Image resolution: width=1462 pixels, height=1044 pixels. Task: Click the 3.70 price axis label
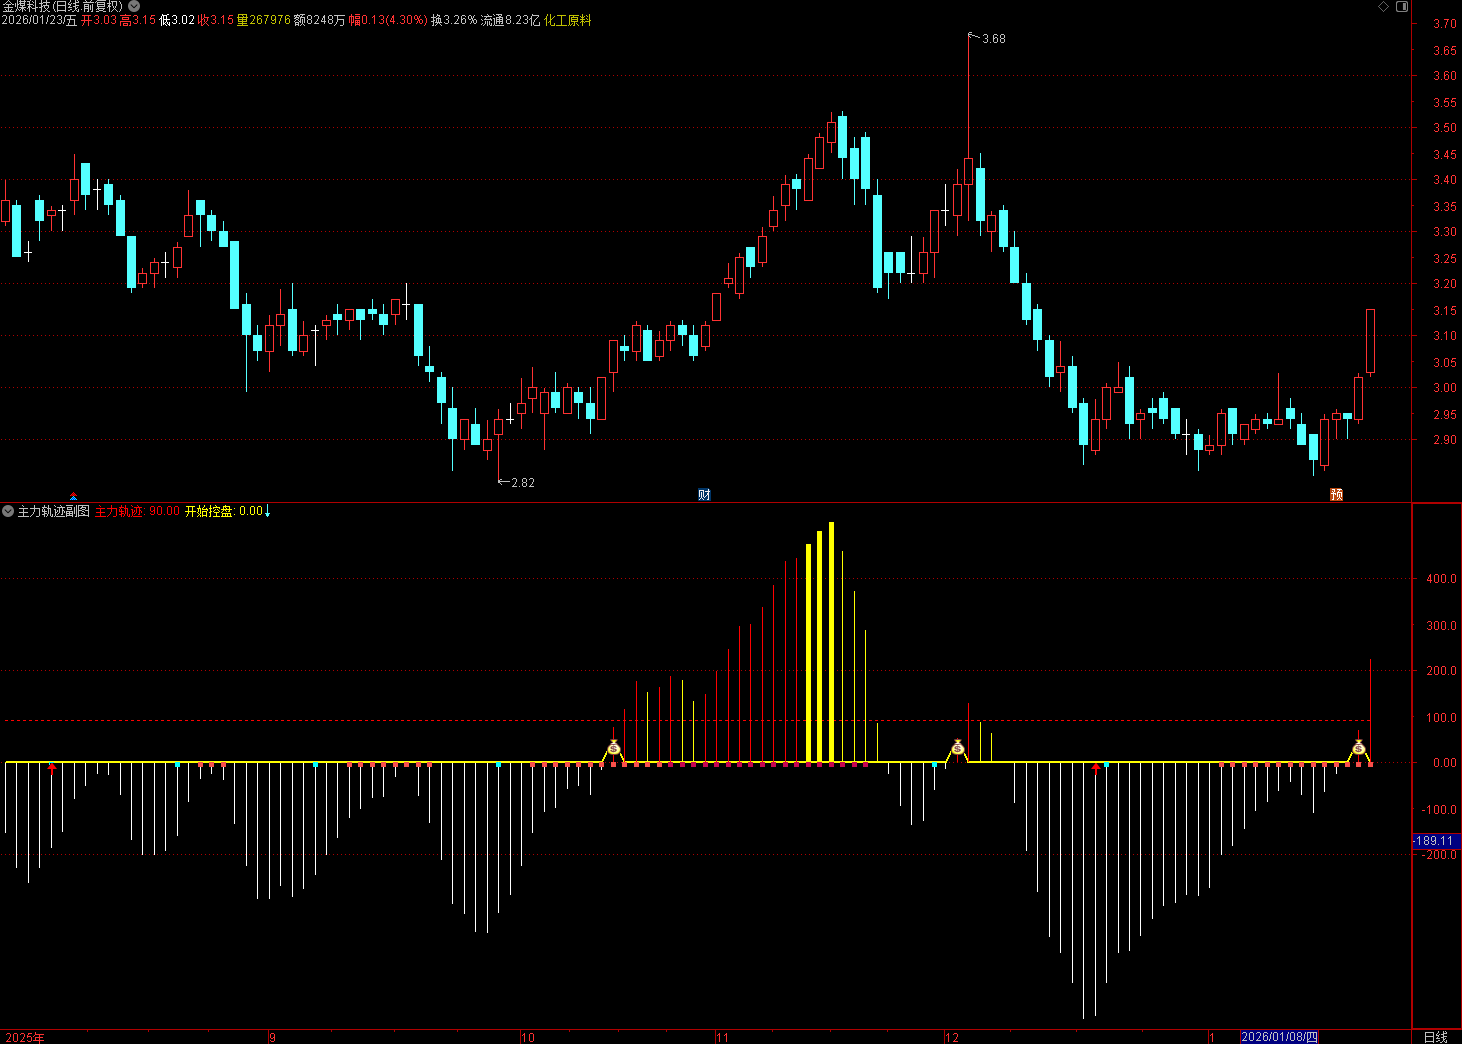click(1444, 23)
